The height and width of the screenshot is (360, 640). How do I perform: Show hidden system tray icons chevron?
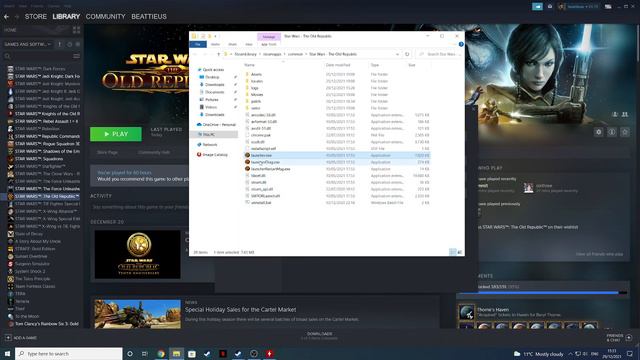click(x=570, y=354)
